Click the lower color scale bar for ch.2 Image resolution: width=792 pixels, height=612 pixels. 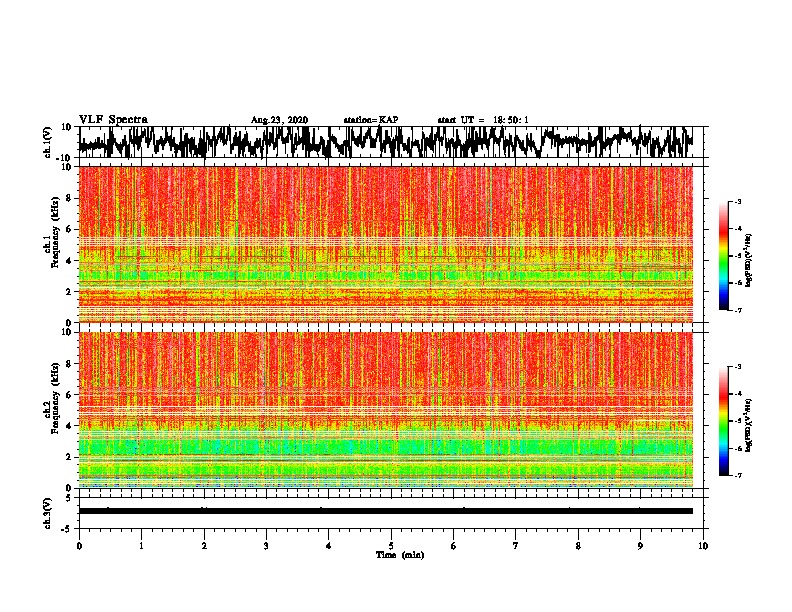coord(723,421)
